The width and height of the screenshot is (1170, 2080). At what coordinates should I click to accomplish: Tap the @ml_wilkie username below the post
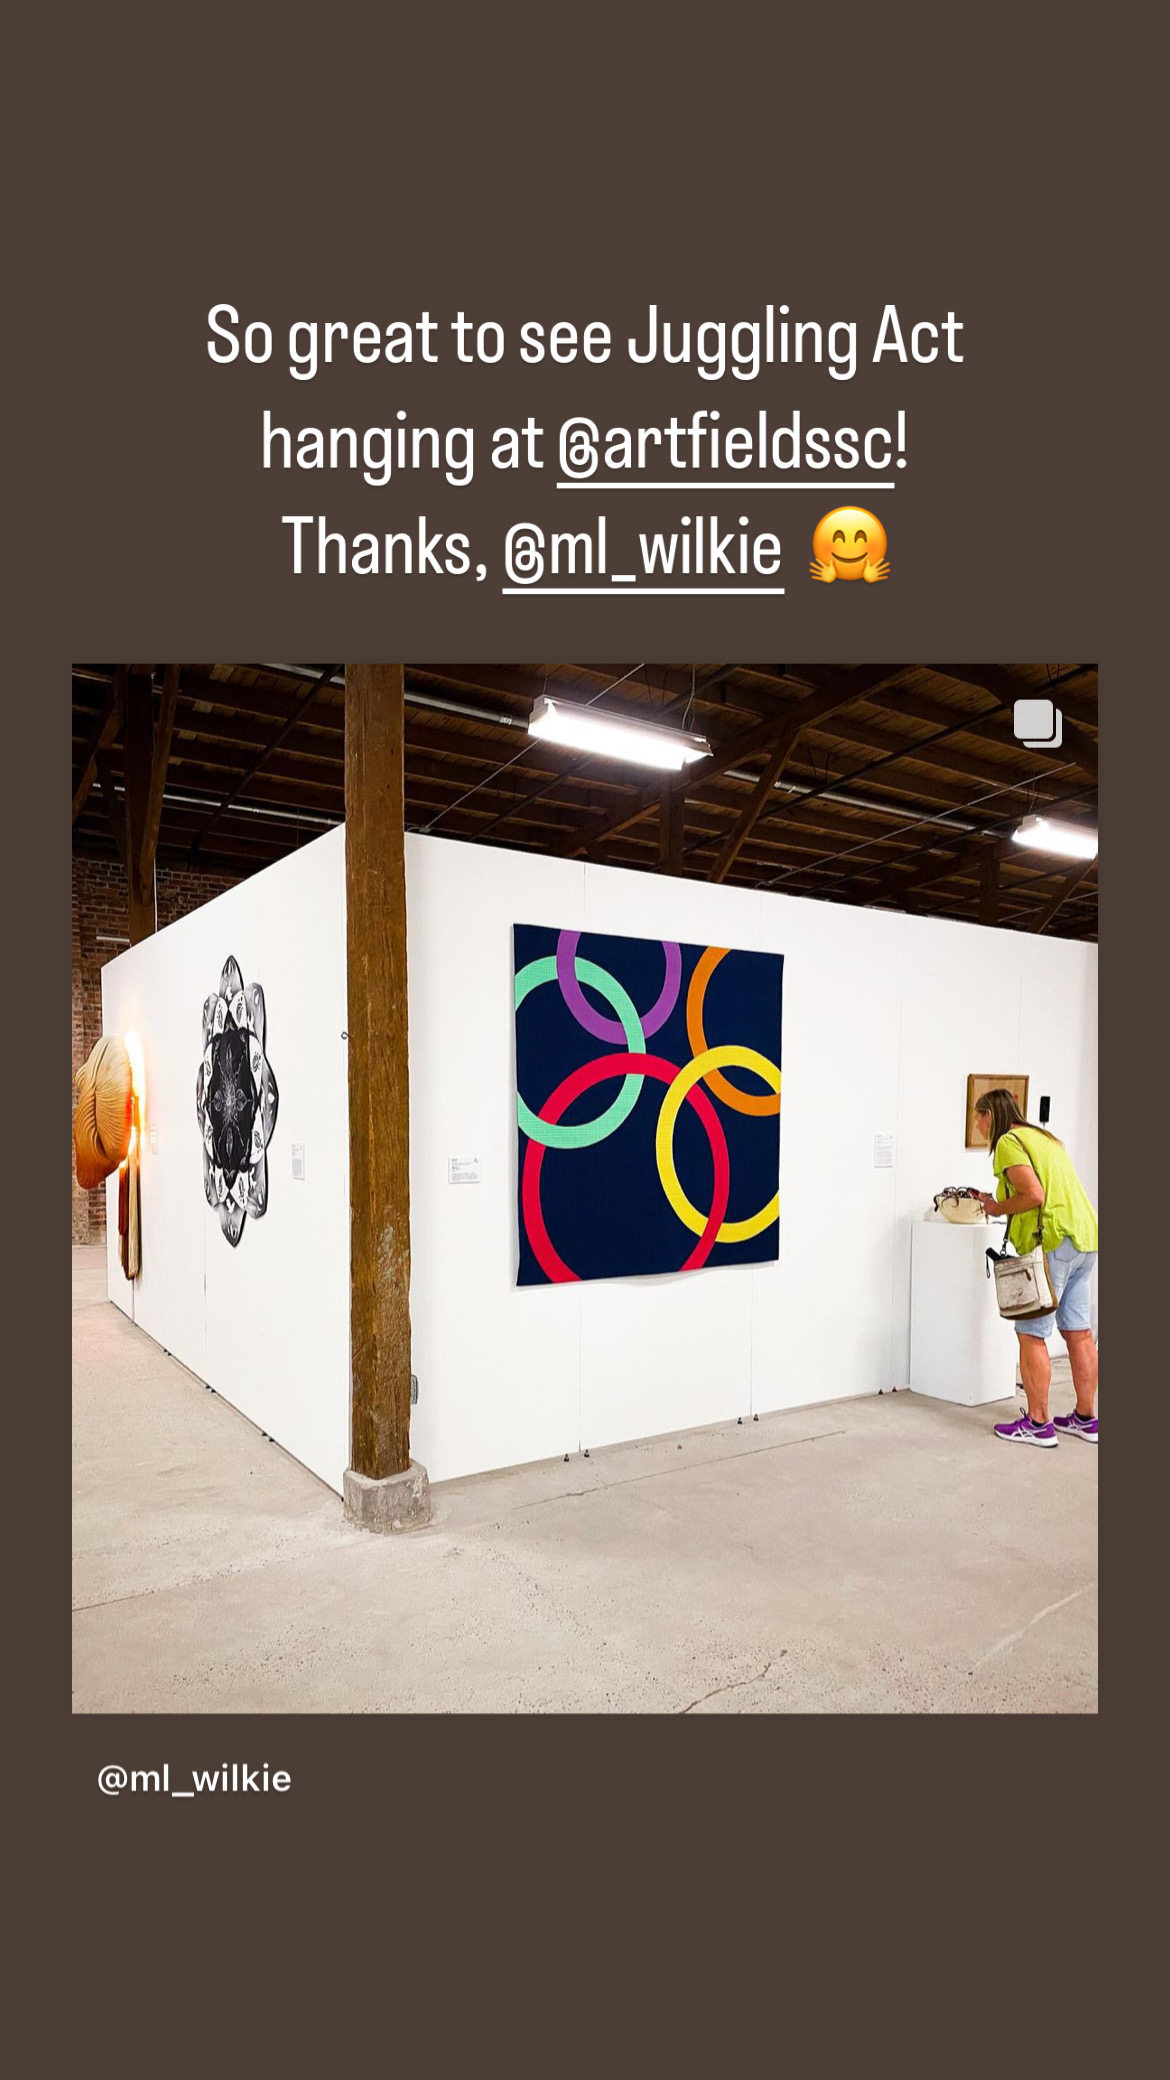coord(194,1778)
